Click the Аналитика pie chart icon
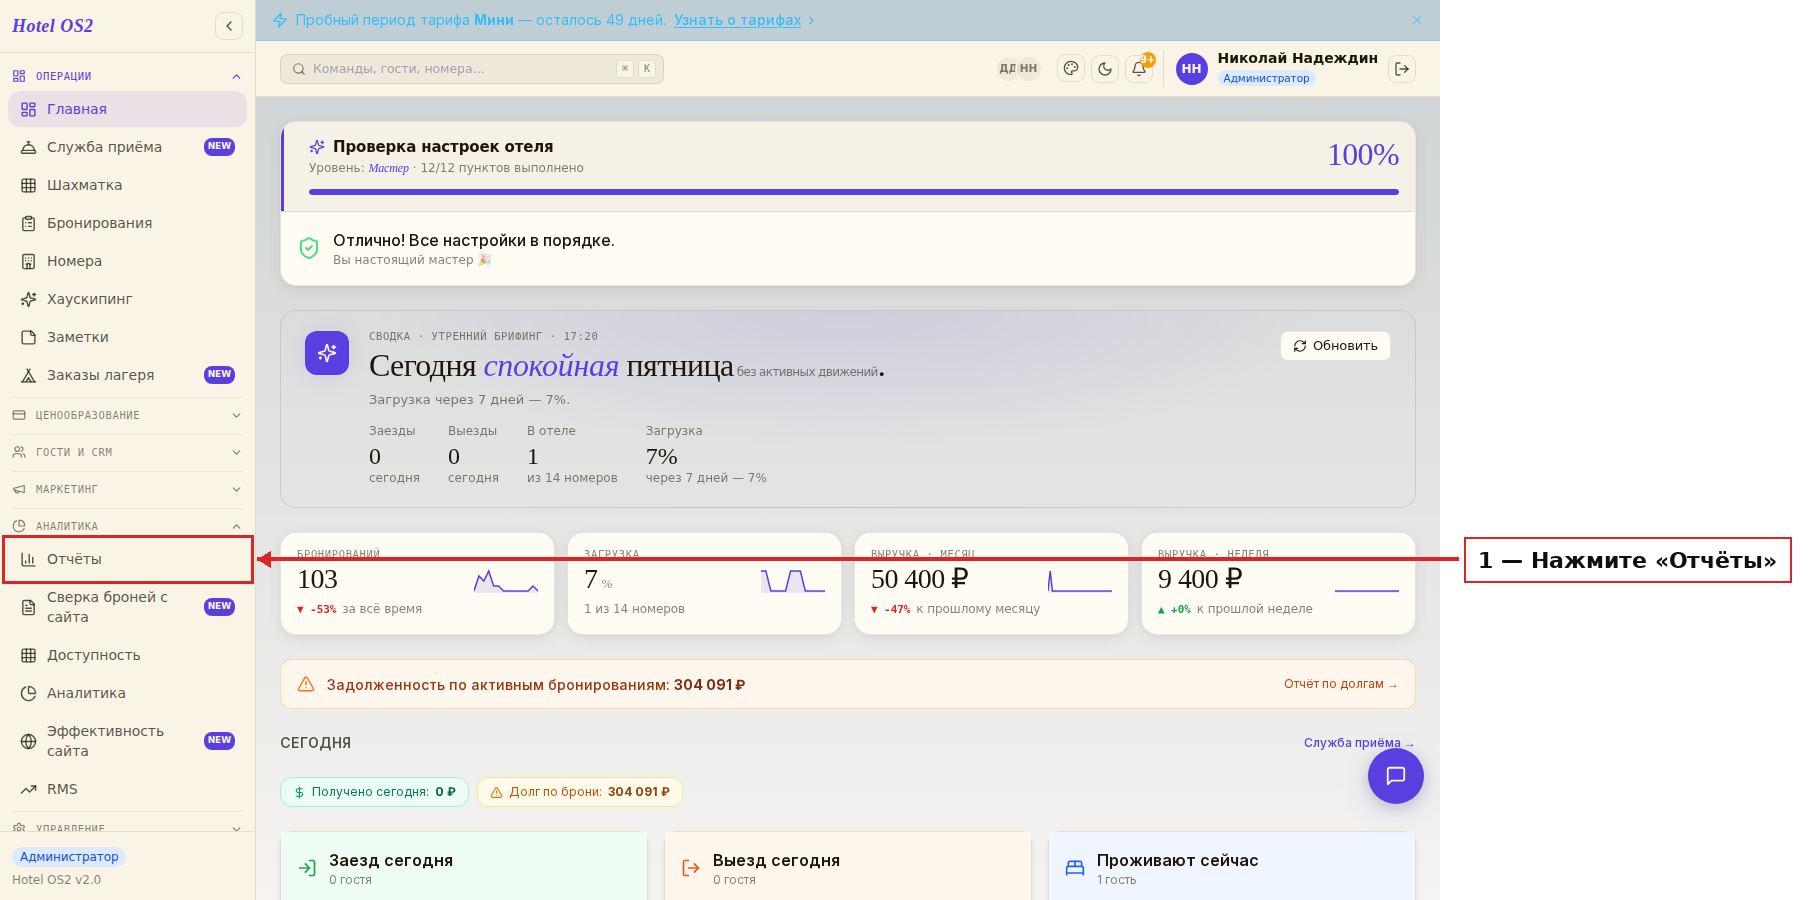The width and height of the screenshot is (1815, 900). tap(29, 693)
